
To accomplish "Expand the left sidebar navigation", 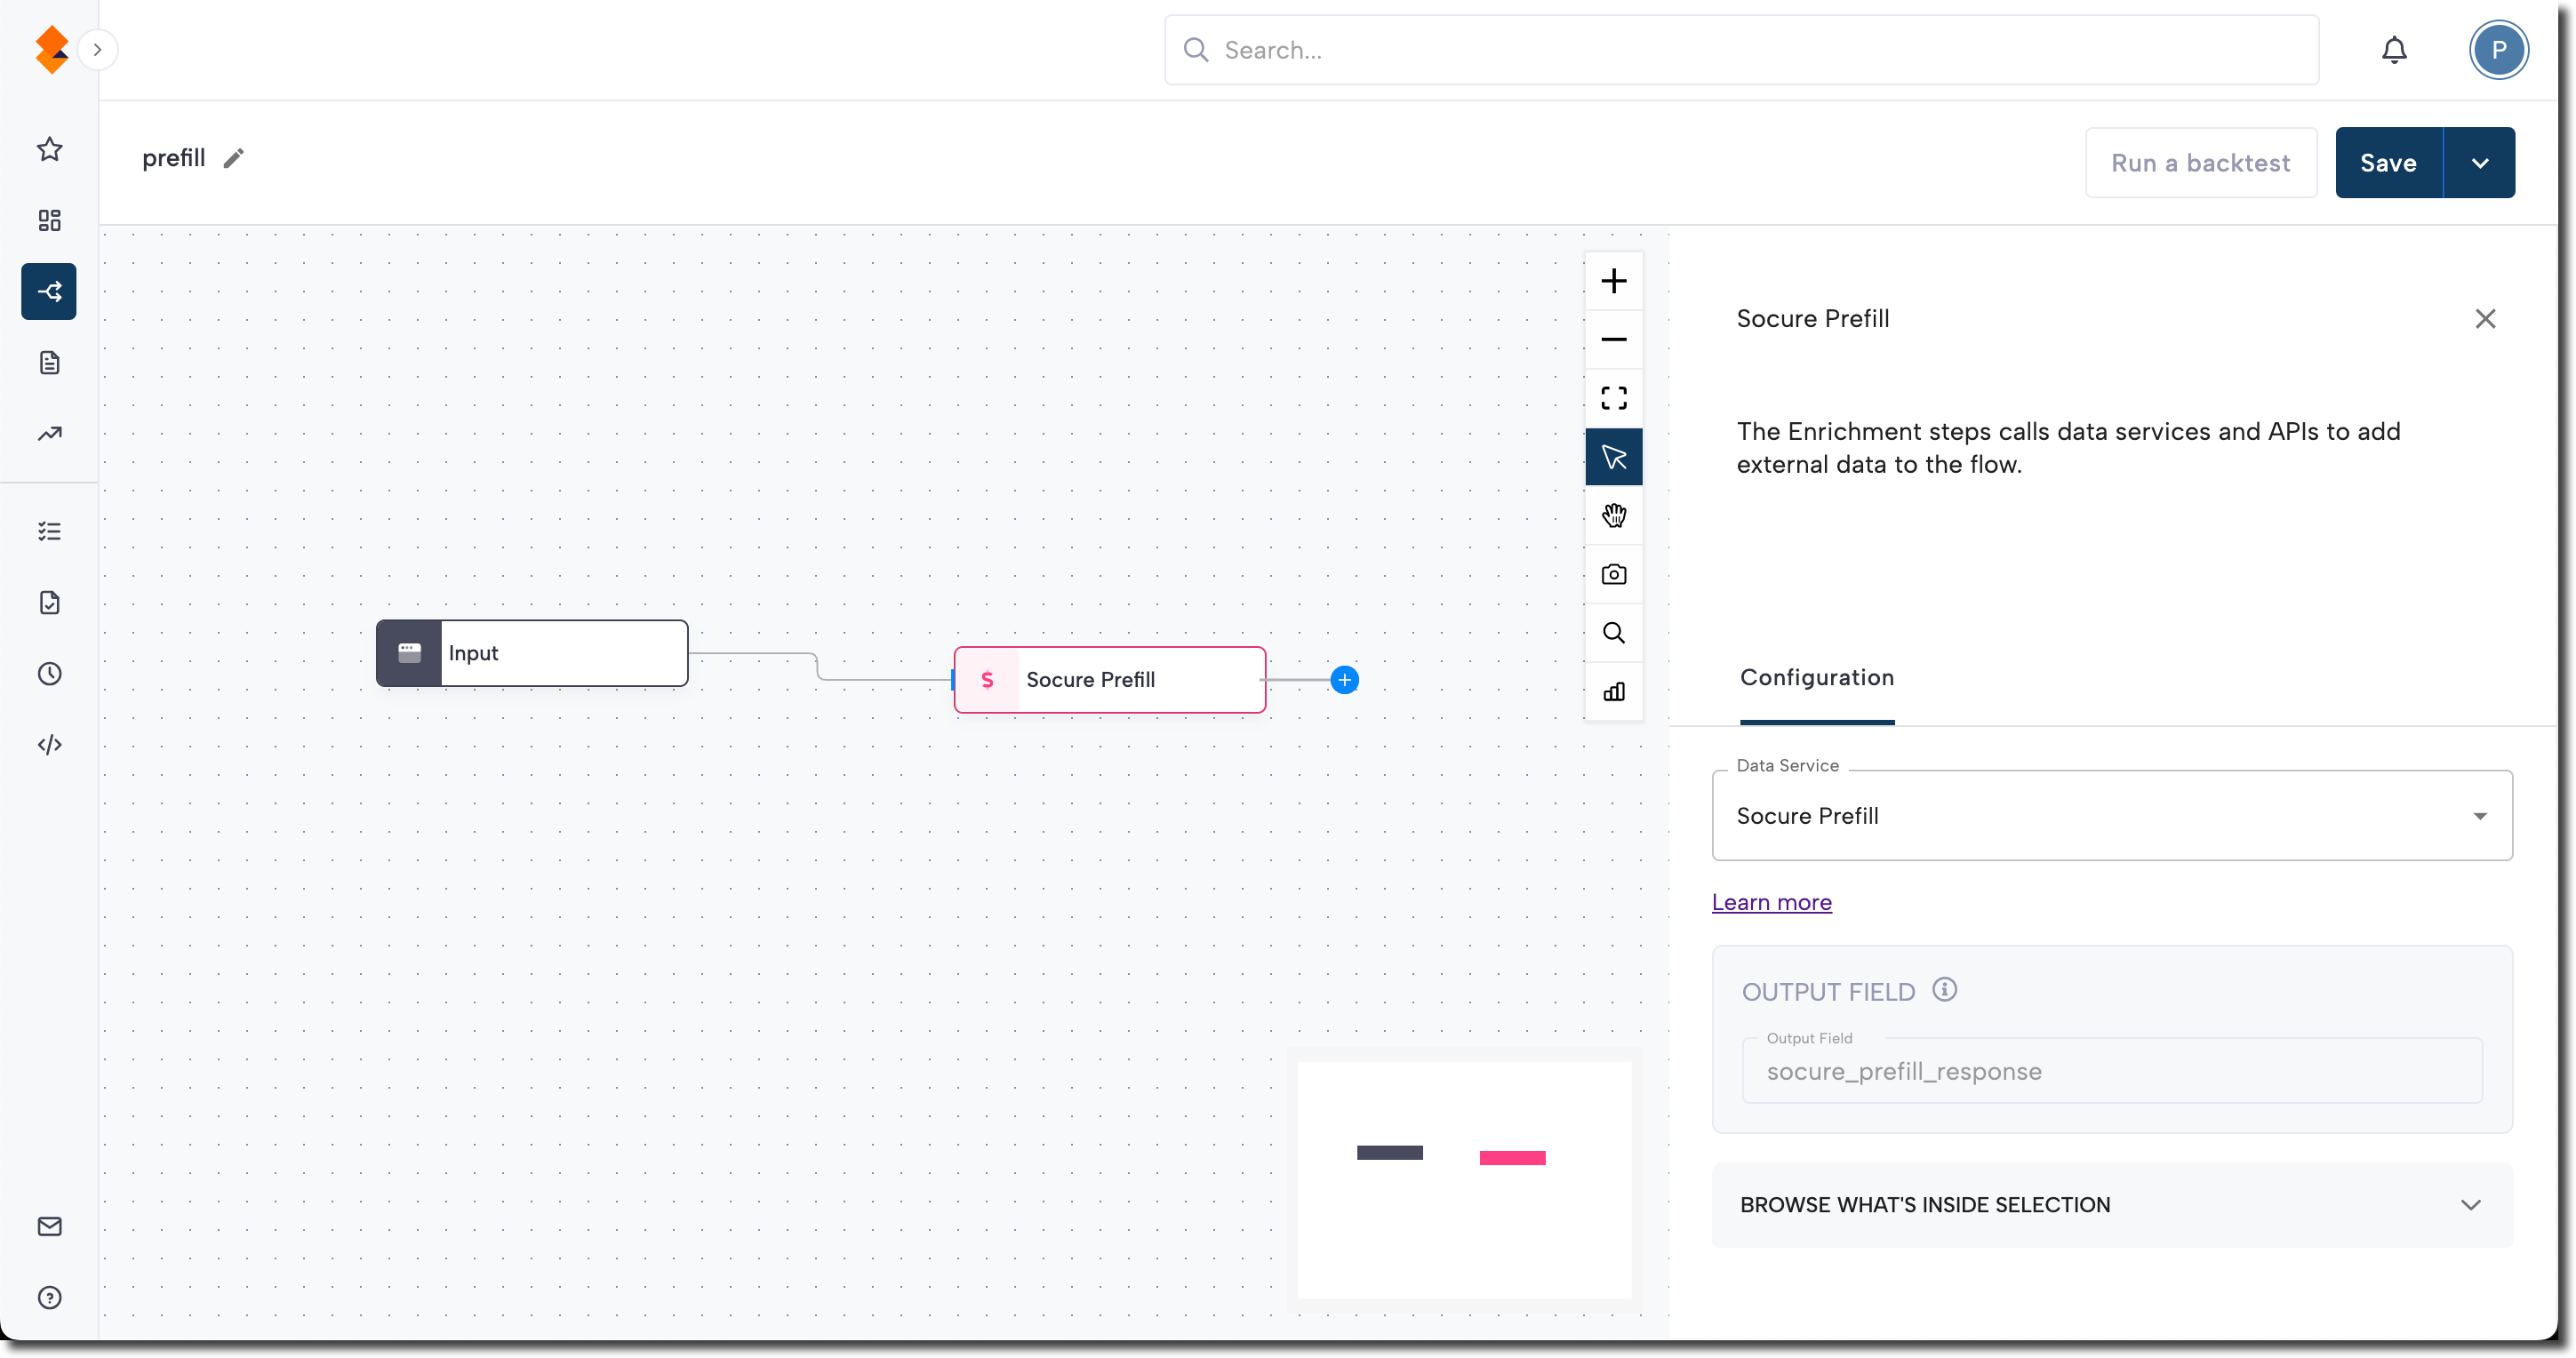I will point(97,50).
